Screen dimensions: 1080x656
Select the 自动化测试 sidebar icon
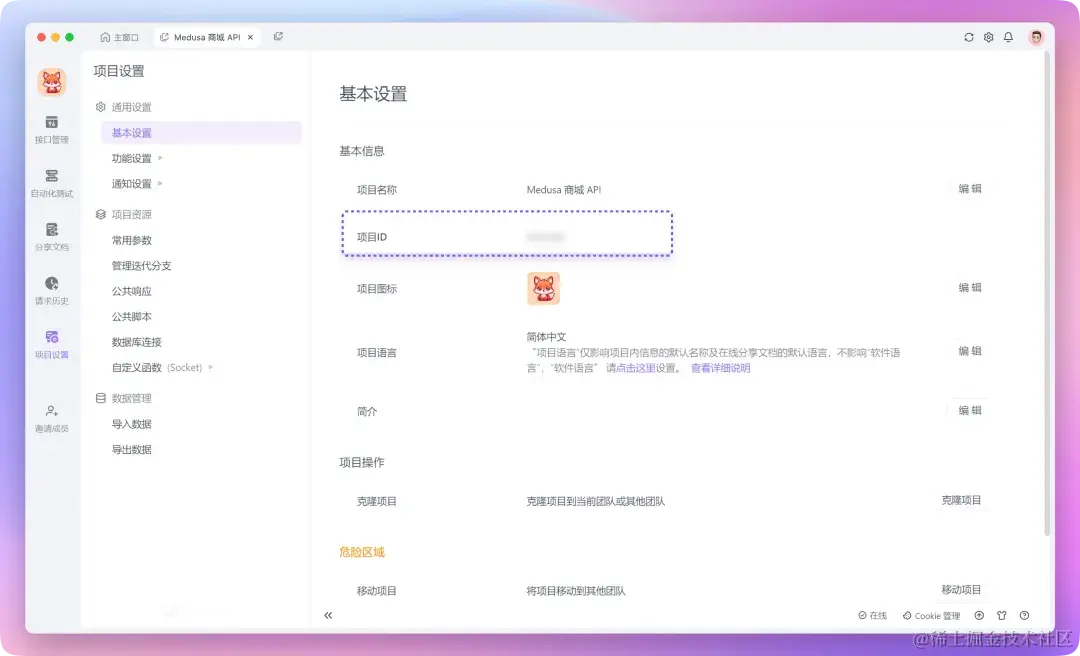point(51,184)
